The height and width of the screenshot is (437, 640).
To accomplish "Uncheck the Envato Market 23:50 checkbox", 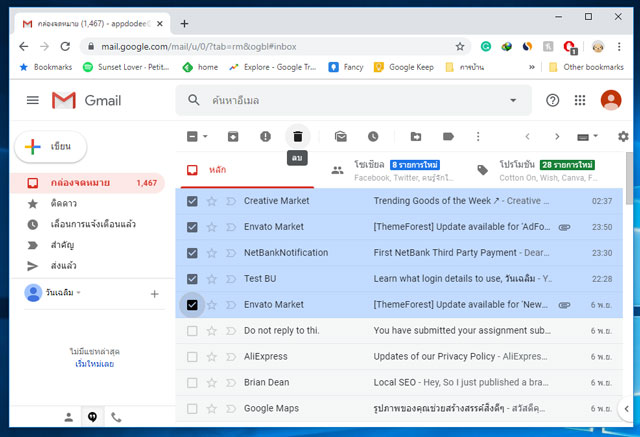I will (192, 227).
